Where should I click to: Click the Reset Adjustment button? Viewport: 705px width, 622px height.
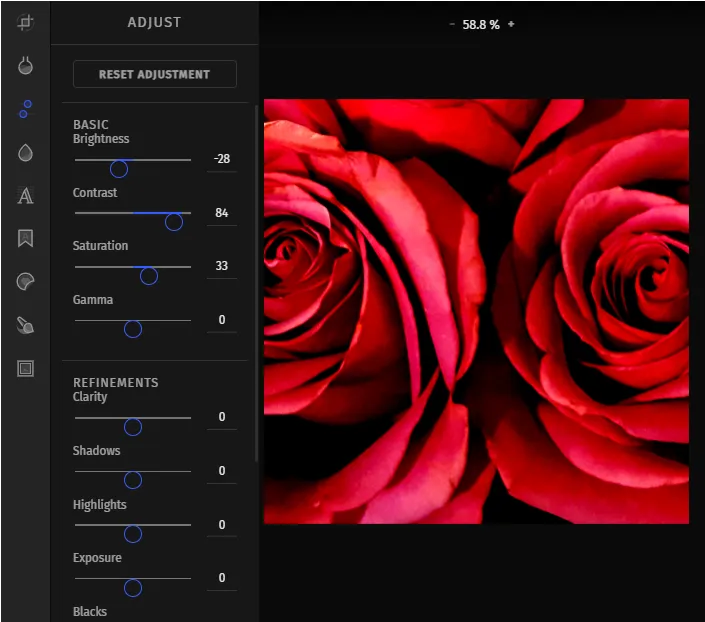click(155, 74)
